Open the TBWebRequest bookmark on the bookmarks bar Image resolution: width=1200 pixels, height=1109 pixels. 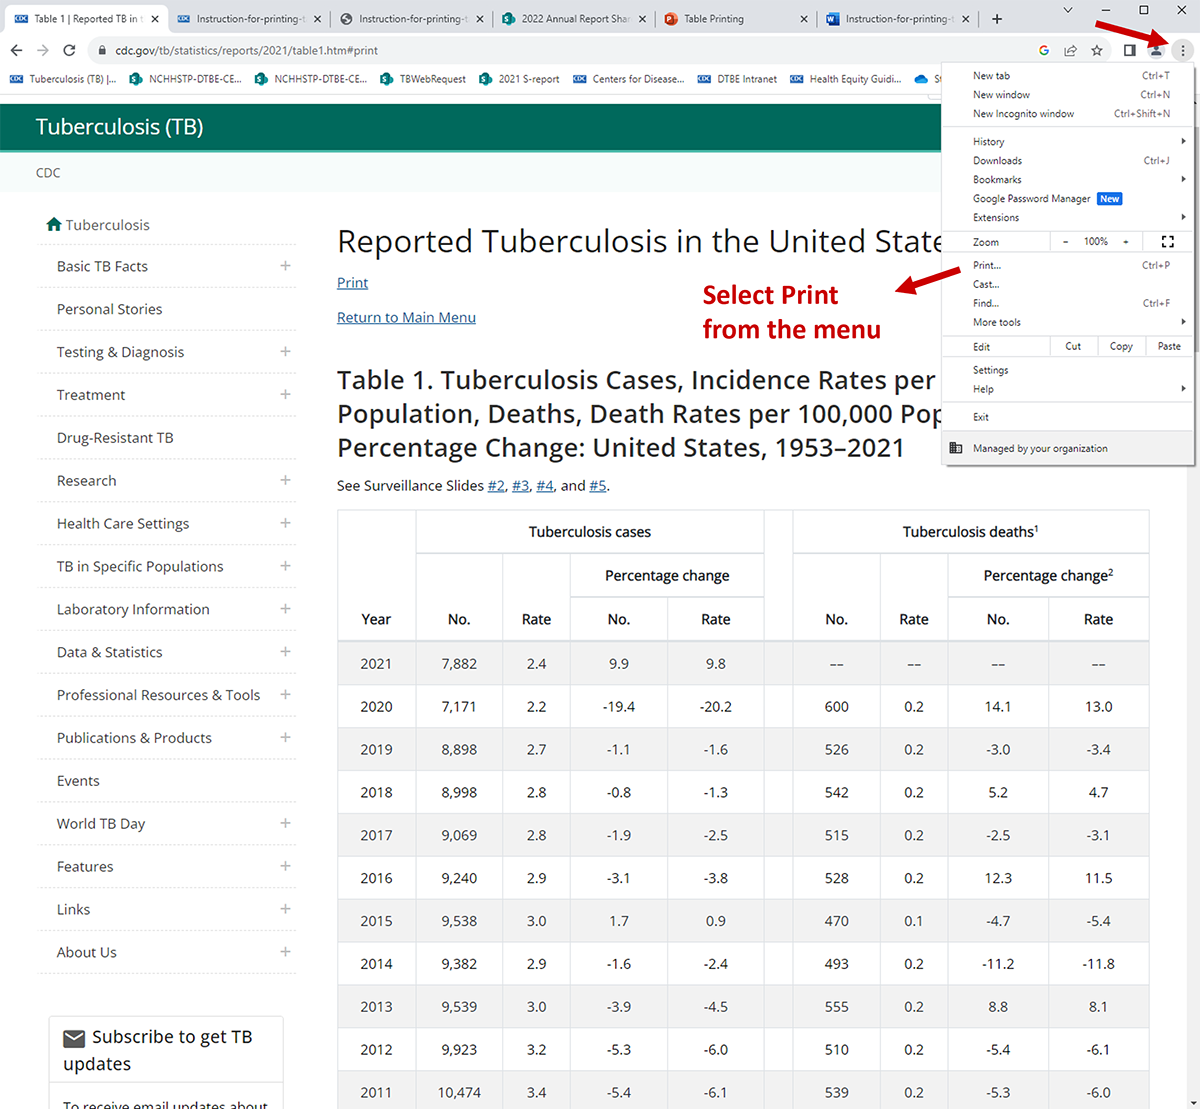click(x=434, y=79)
